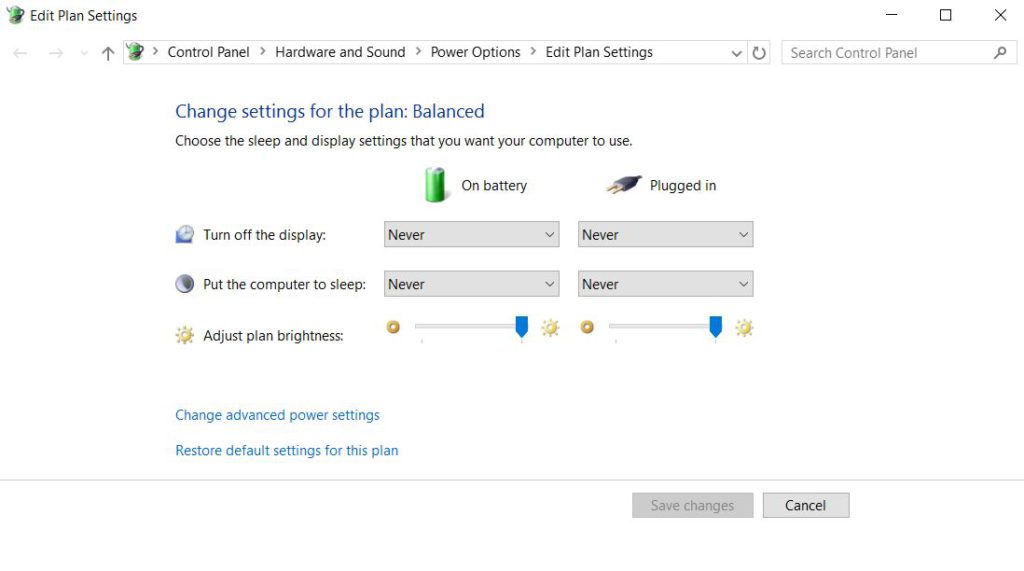Screen dimensions: 1024x571
Task: Click the Up arrow to parent folder
Action: point(108,53)
